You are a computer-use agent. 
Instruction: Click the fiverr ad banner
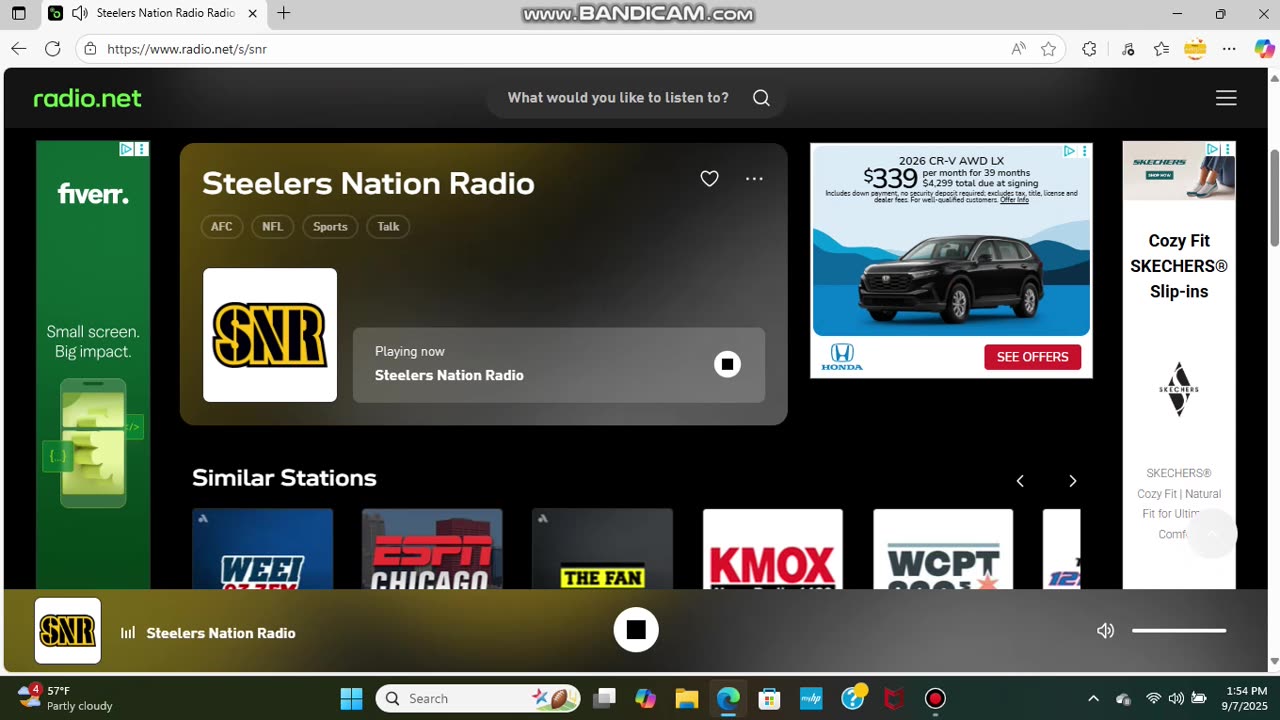click(x=93, y=365)
